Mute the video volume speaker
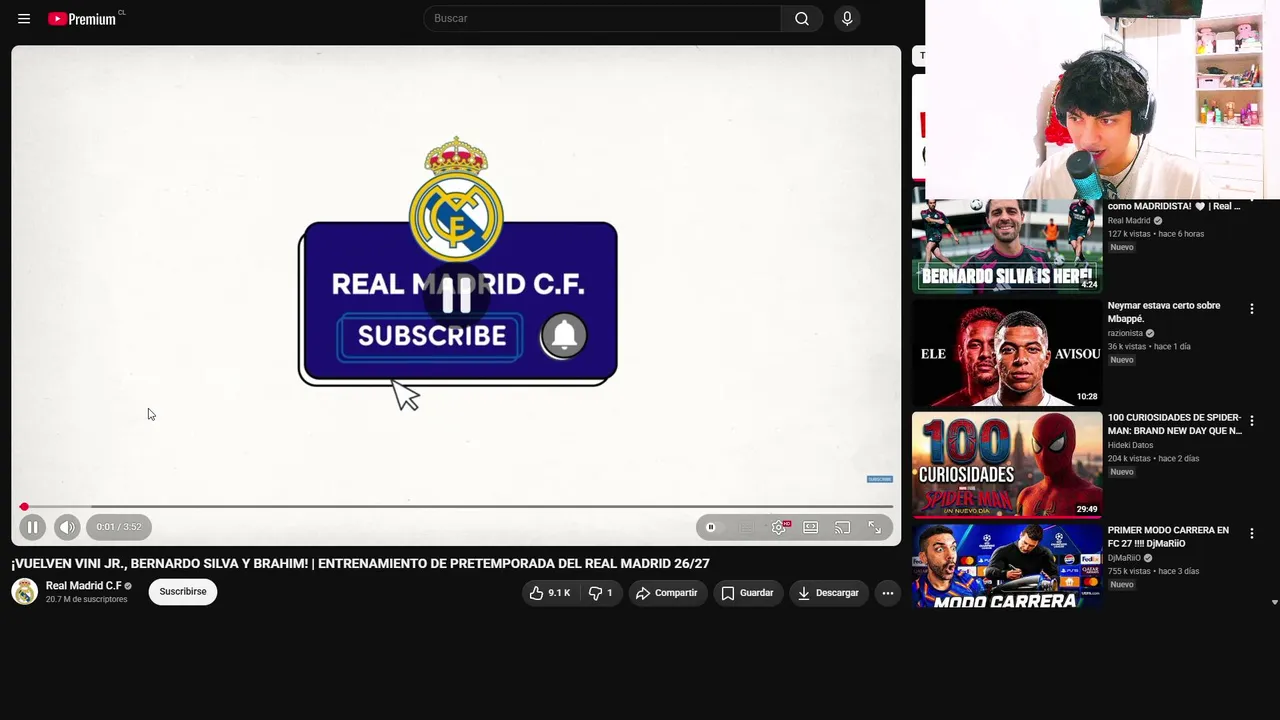1280x720 pixels. coord(67,527)
